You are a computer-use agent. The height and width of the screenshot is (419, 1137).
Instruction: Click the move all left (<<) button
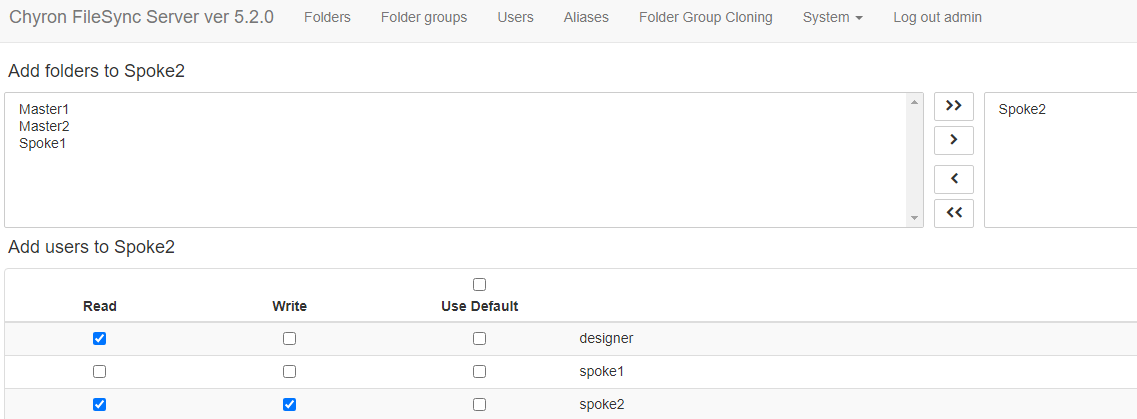coord(953,213)
